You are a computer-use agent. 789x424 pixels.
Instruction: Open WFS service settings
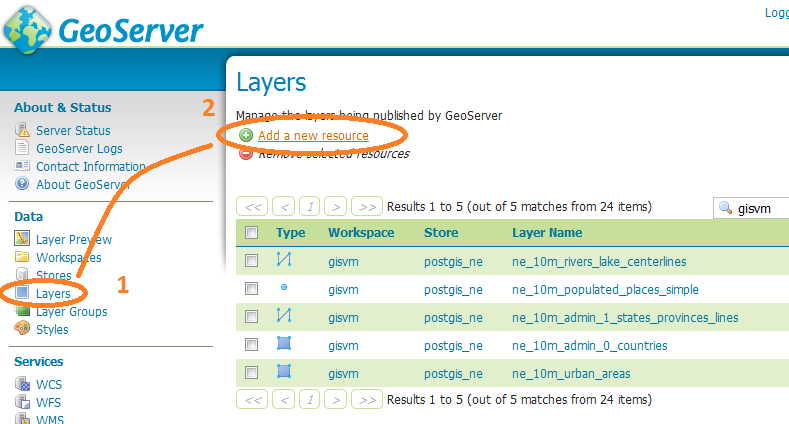48,403
